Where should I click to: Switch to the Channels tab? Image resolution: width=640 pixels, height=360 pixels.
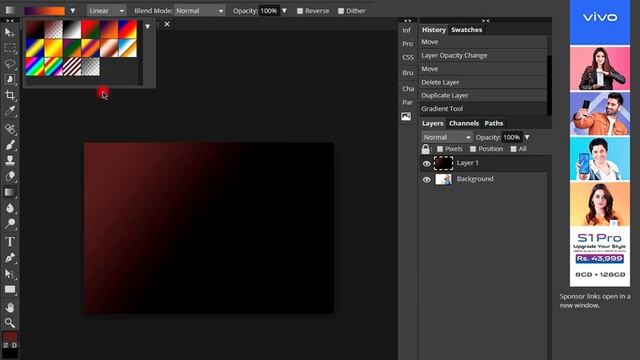464,123
